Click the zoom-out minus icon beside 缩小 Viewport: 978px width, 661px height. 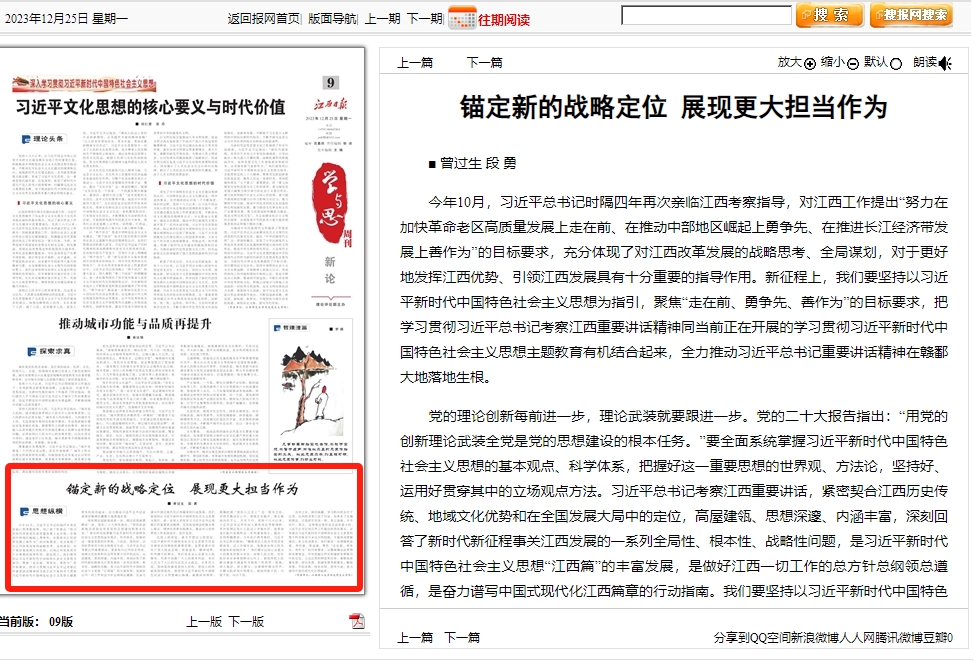853,63
